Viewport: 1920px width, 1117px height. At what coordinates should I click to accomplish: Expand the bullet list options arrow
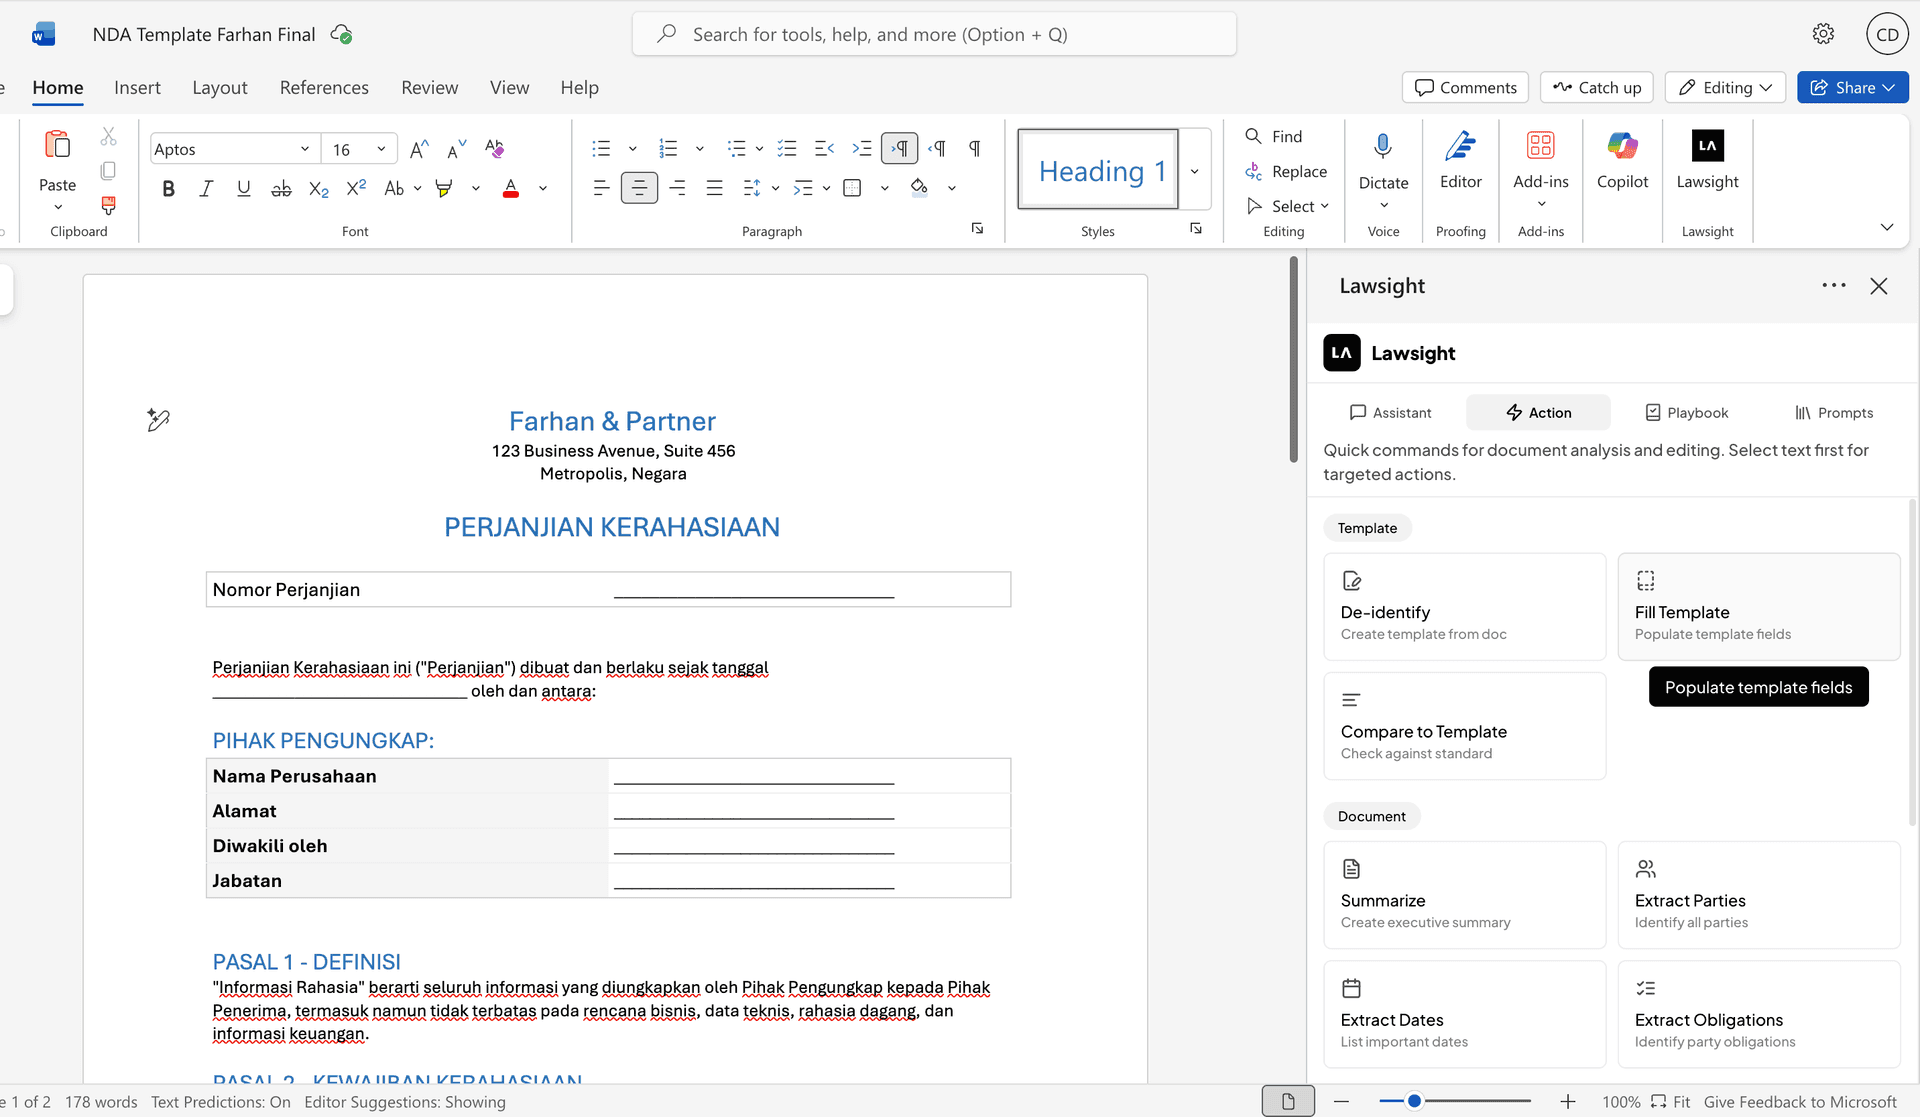[x=631, y=147]
